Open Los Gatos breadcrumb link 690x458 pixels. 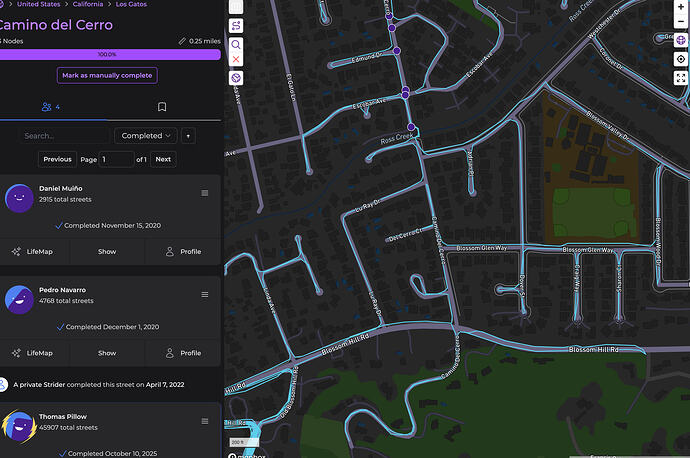(131, 4)
